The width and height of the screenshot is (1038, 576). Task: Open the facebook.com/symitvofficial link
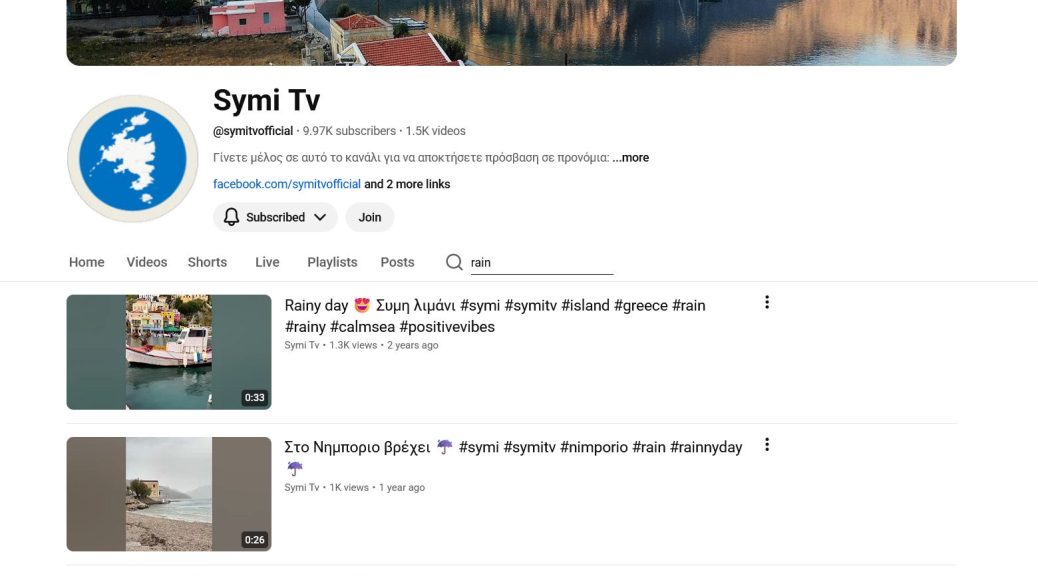286,184
